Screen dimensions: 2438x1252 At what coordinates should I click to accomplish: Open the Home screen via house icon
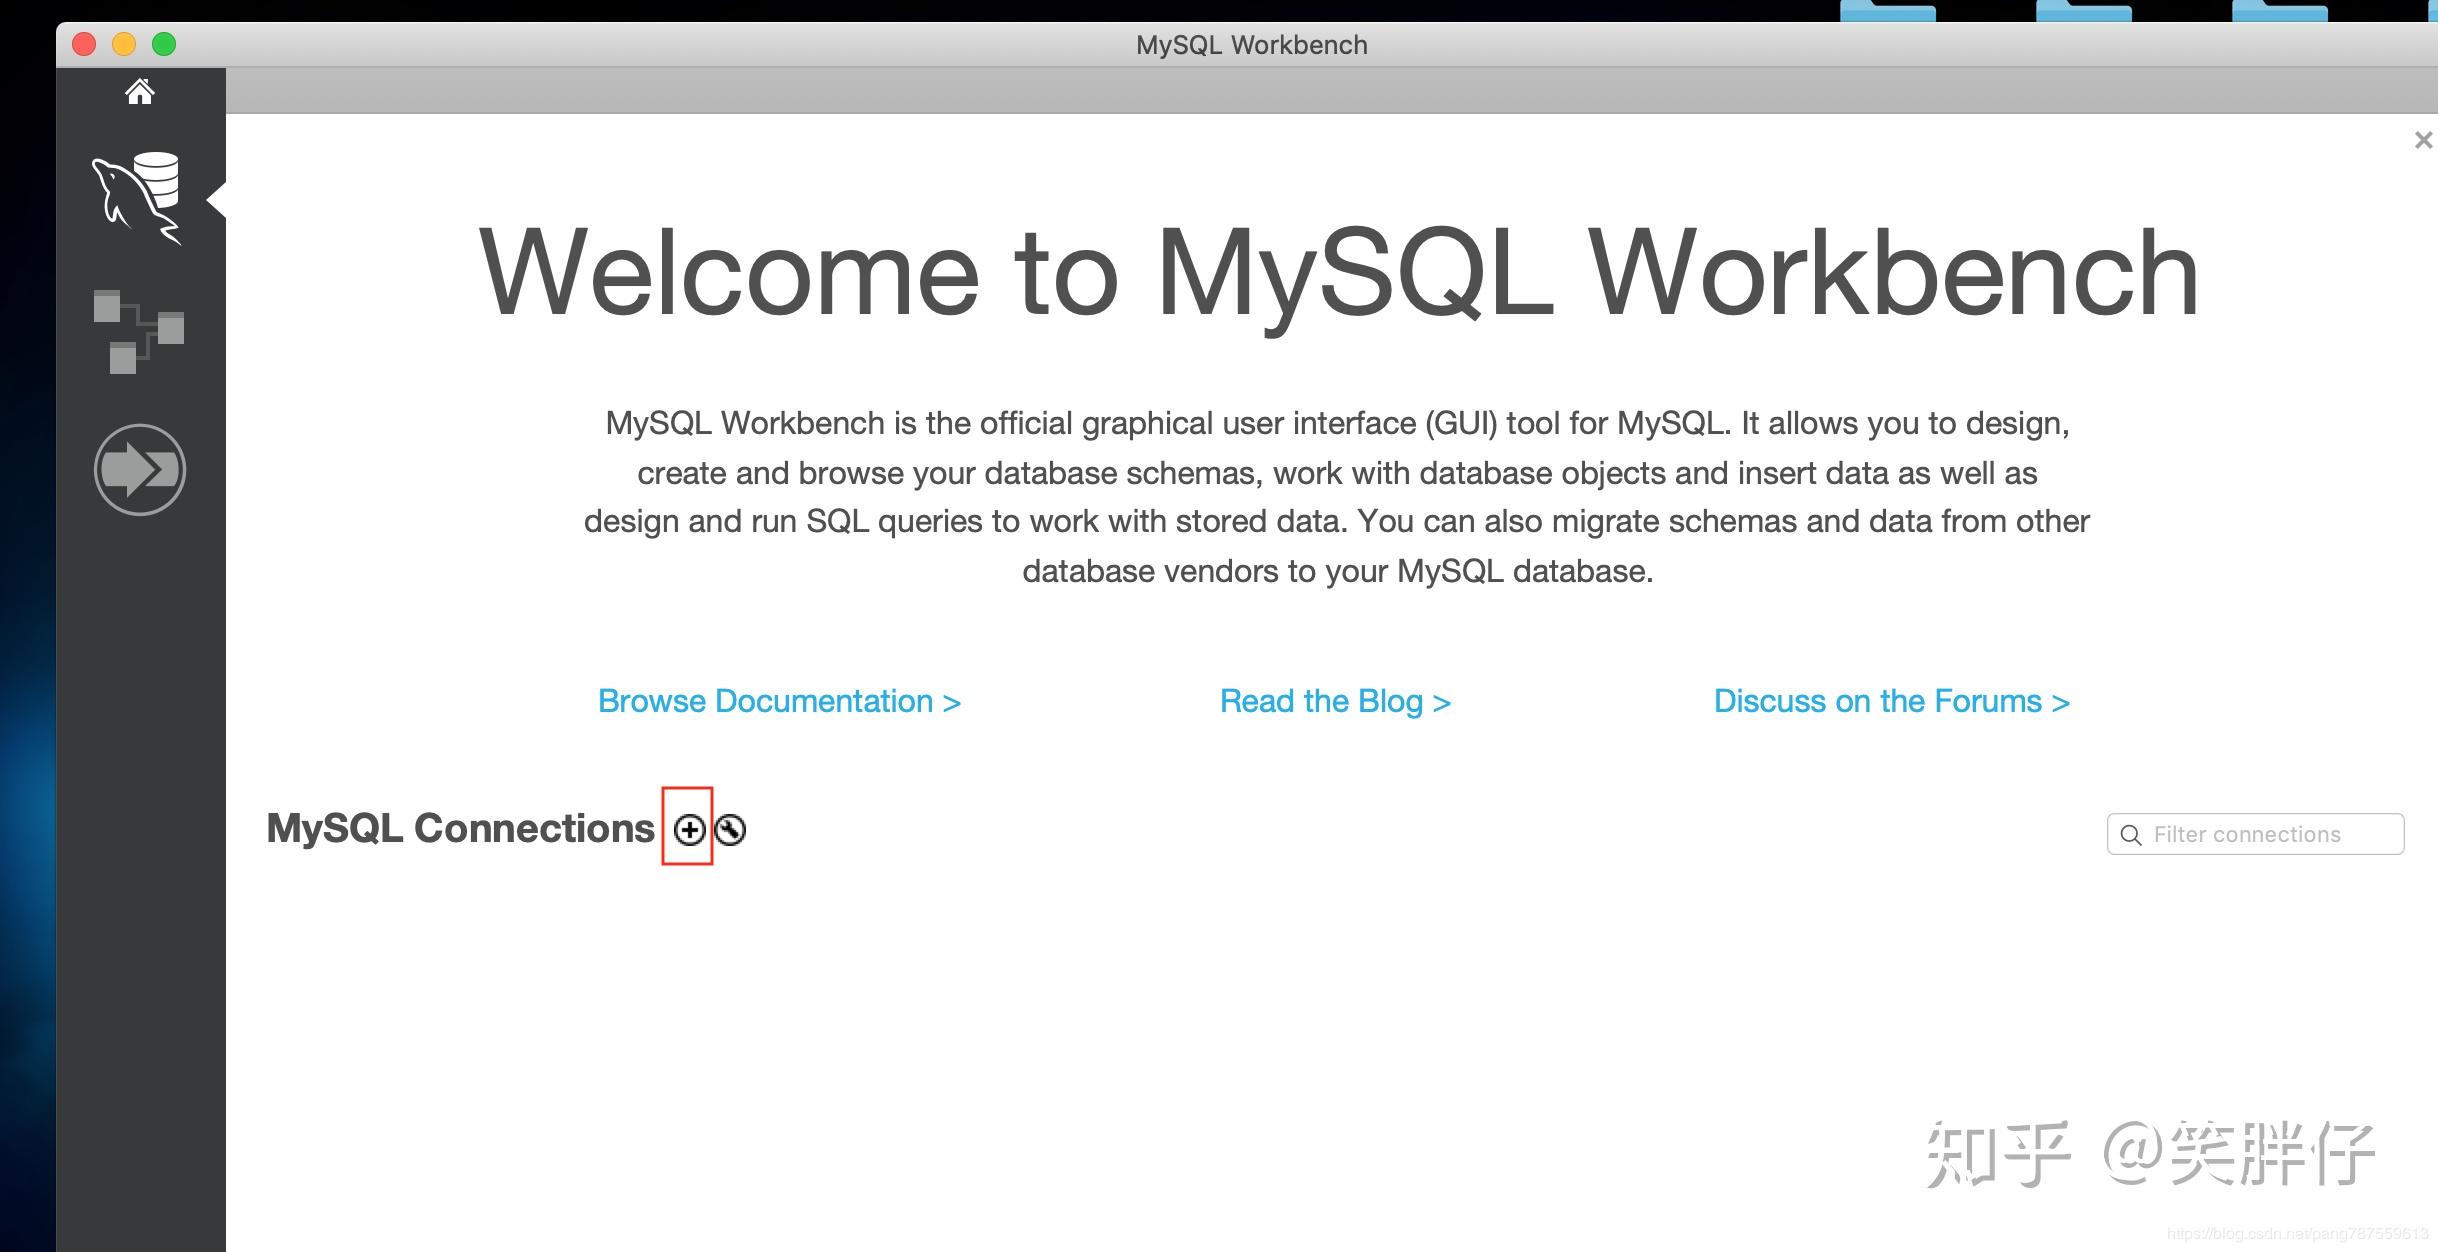point(140,91)
